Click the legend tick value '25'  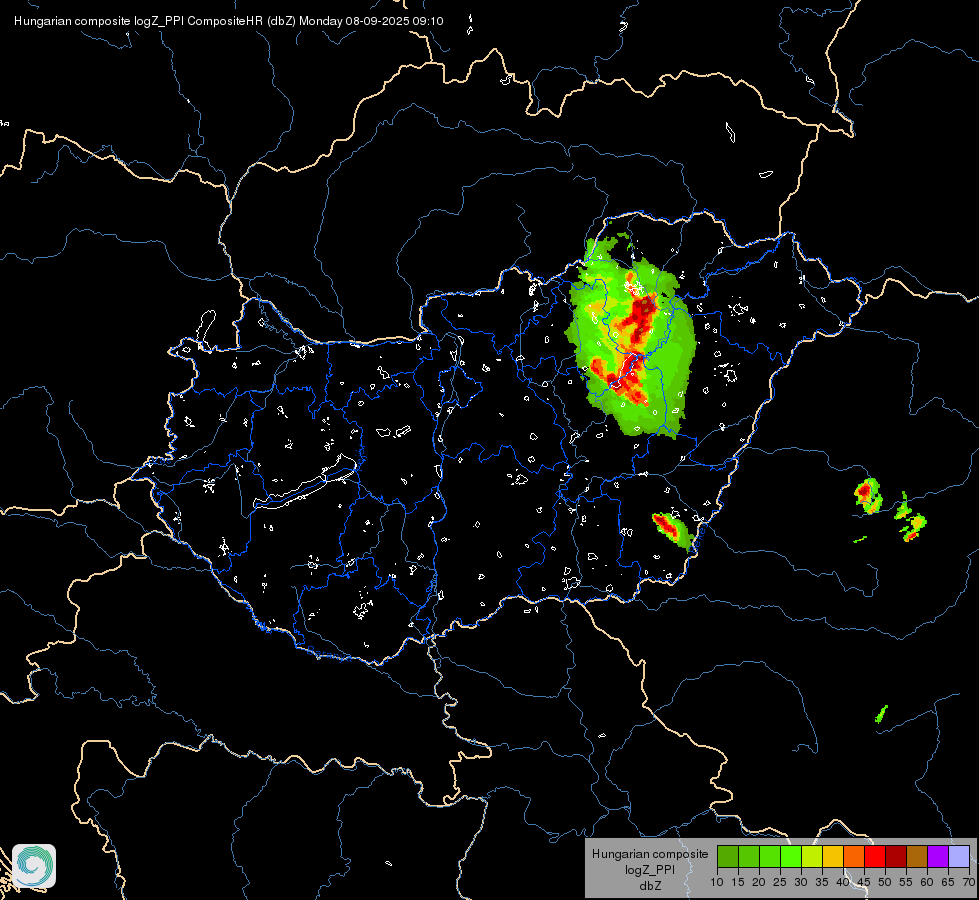(780, 883)
